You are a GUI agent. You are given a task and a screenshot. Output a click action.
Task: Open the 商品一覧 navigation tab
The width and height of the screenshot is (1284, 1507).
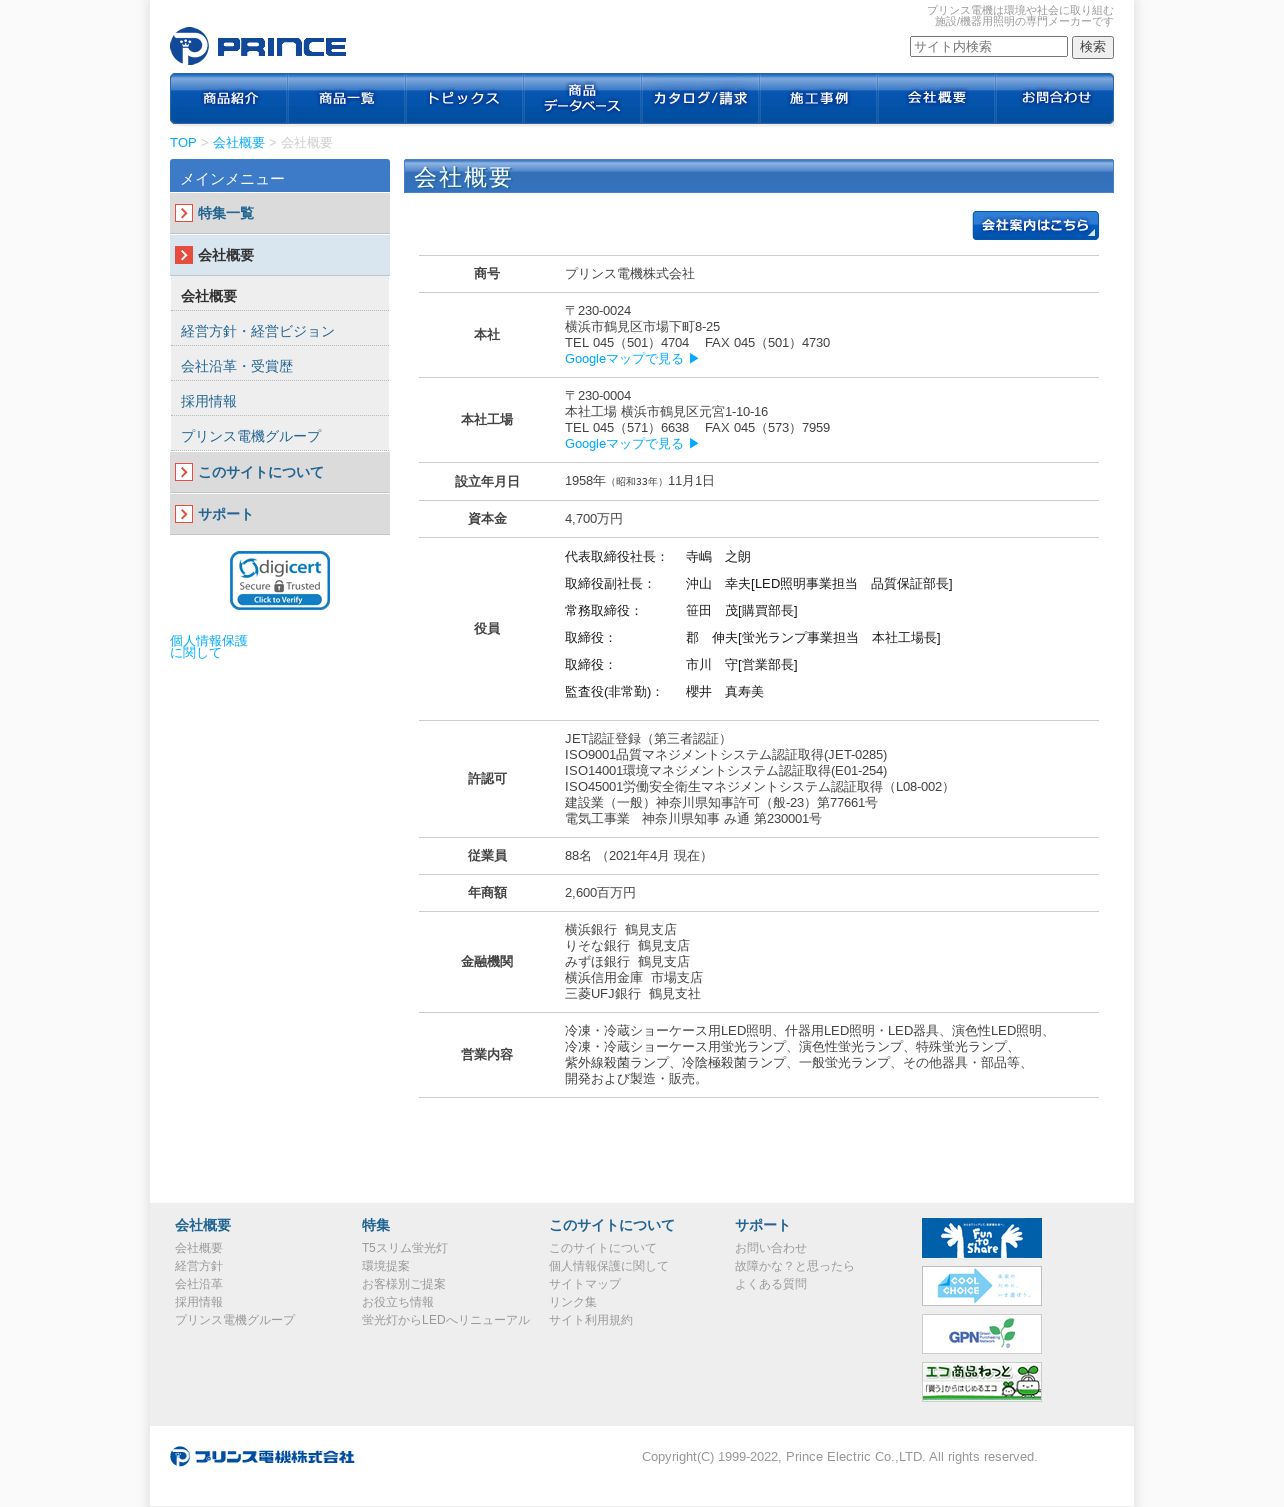(x=347, y=98)
